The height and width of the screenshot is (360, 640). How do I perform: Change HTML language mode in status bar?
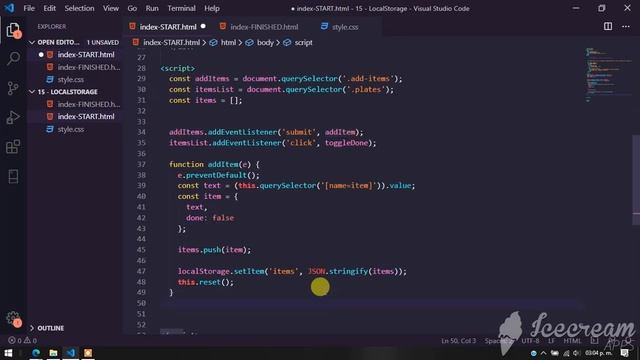tap(572, 340)
